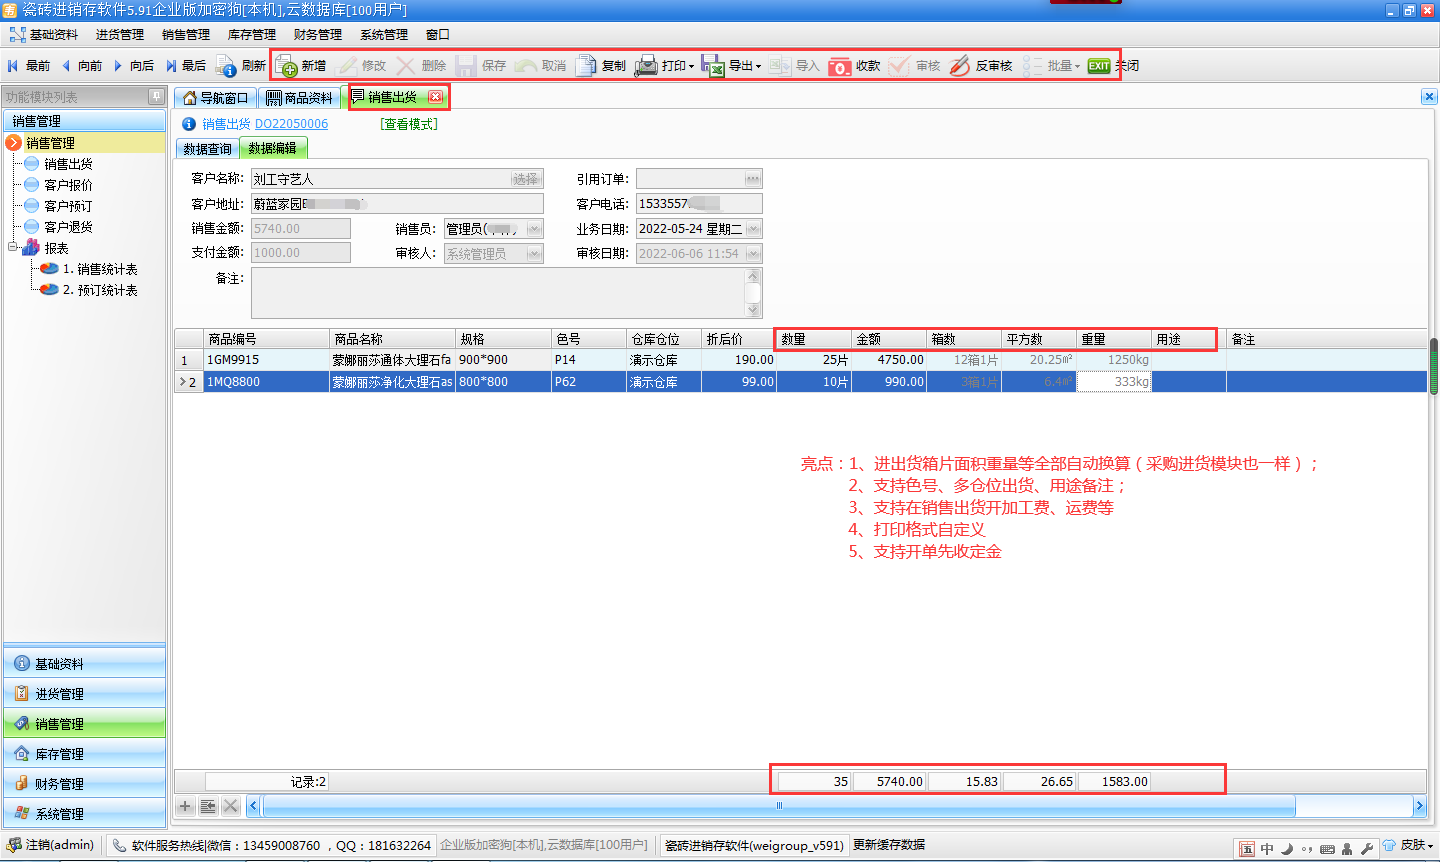The height and width of the screenshot is (862, 1440).
Task: Collapse the 报表 tree node
Action: [13, 247]
